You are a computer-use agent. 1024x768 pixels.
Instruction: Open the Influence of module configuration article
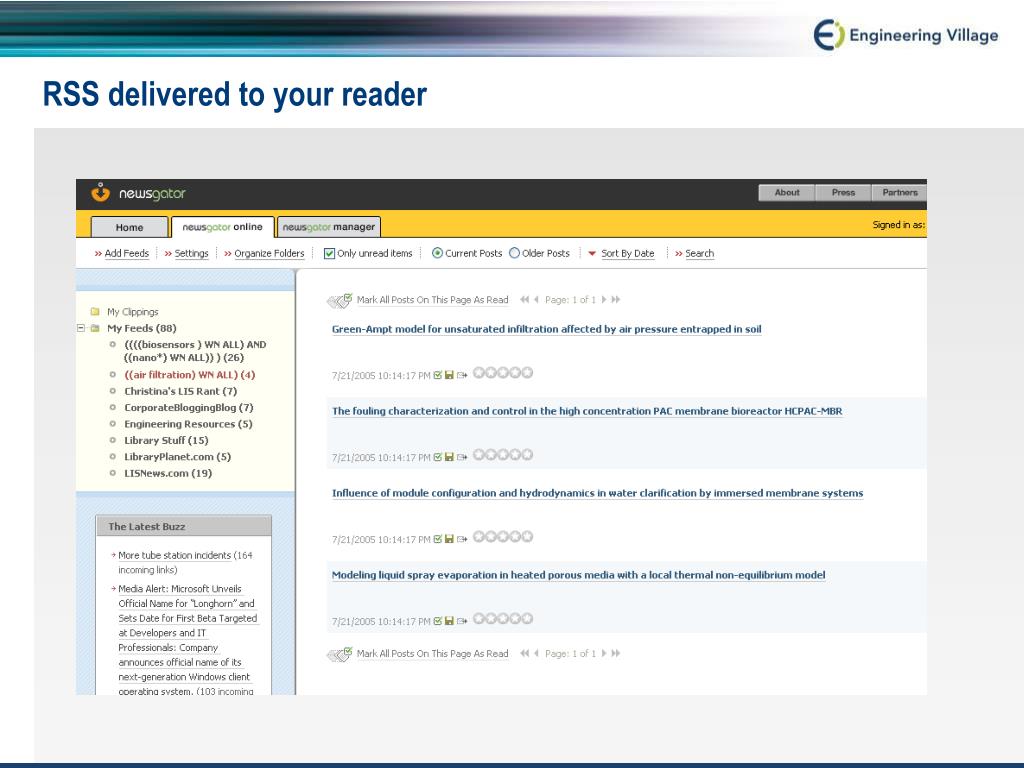pos(598,493)
